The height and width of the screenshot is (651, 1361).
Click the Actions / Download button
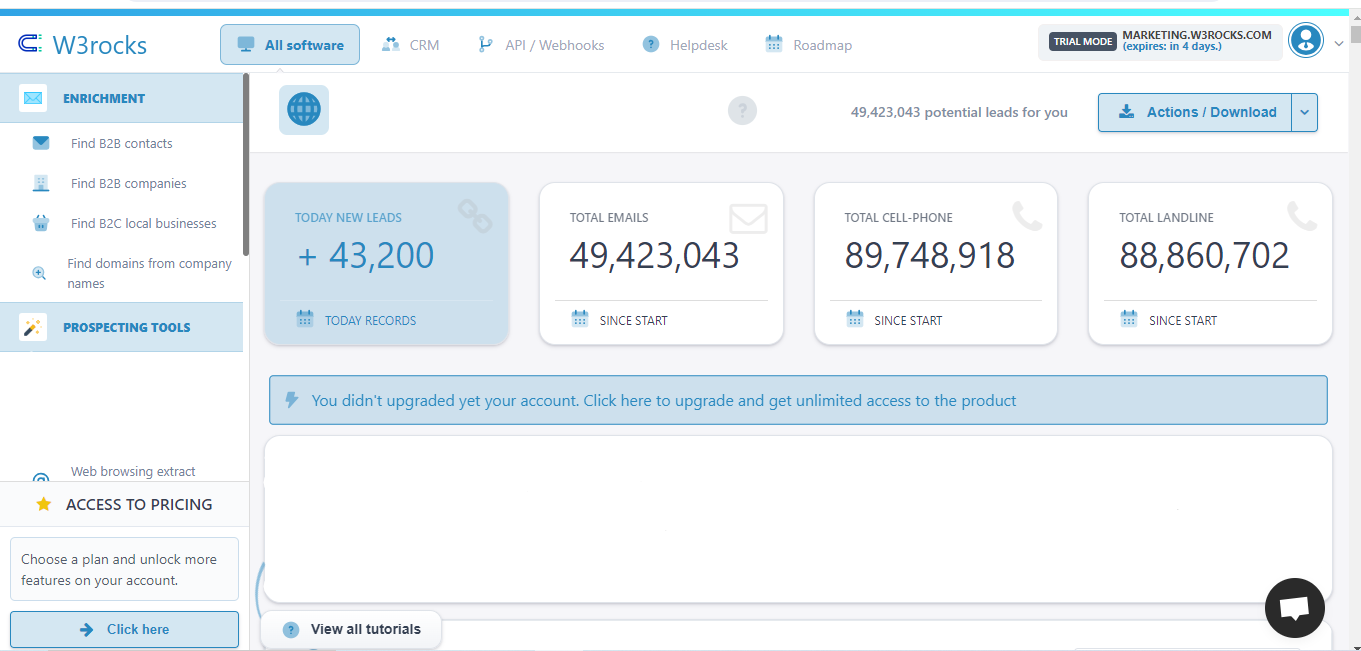(x=1195, y=112)
